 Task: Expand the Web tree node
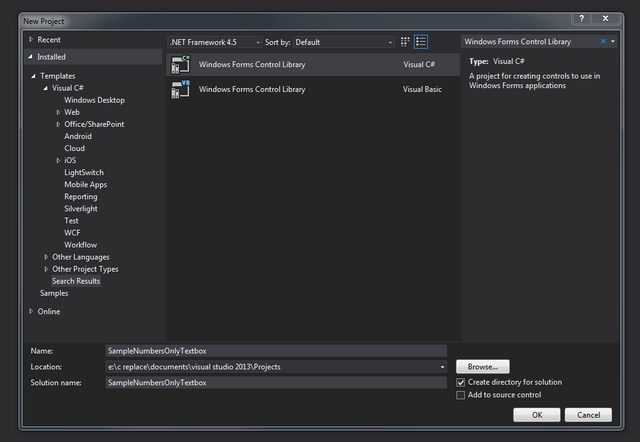58,112
